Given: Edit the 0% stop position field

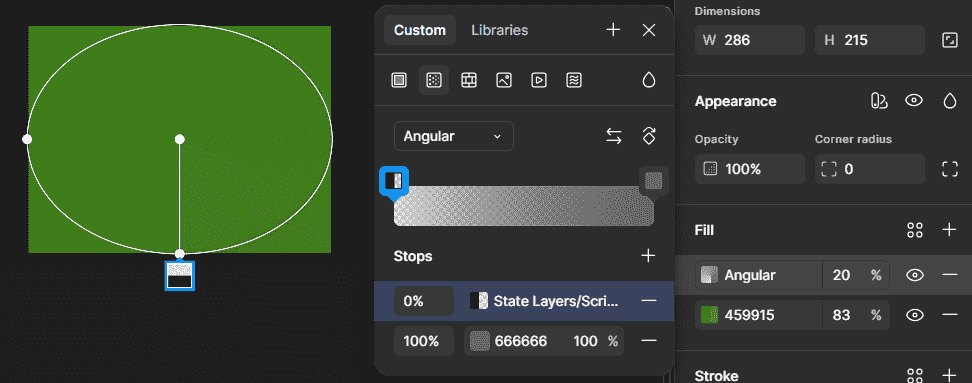Looking at the screenshot, I should pyautogui.click(x=424, y=301).
